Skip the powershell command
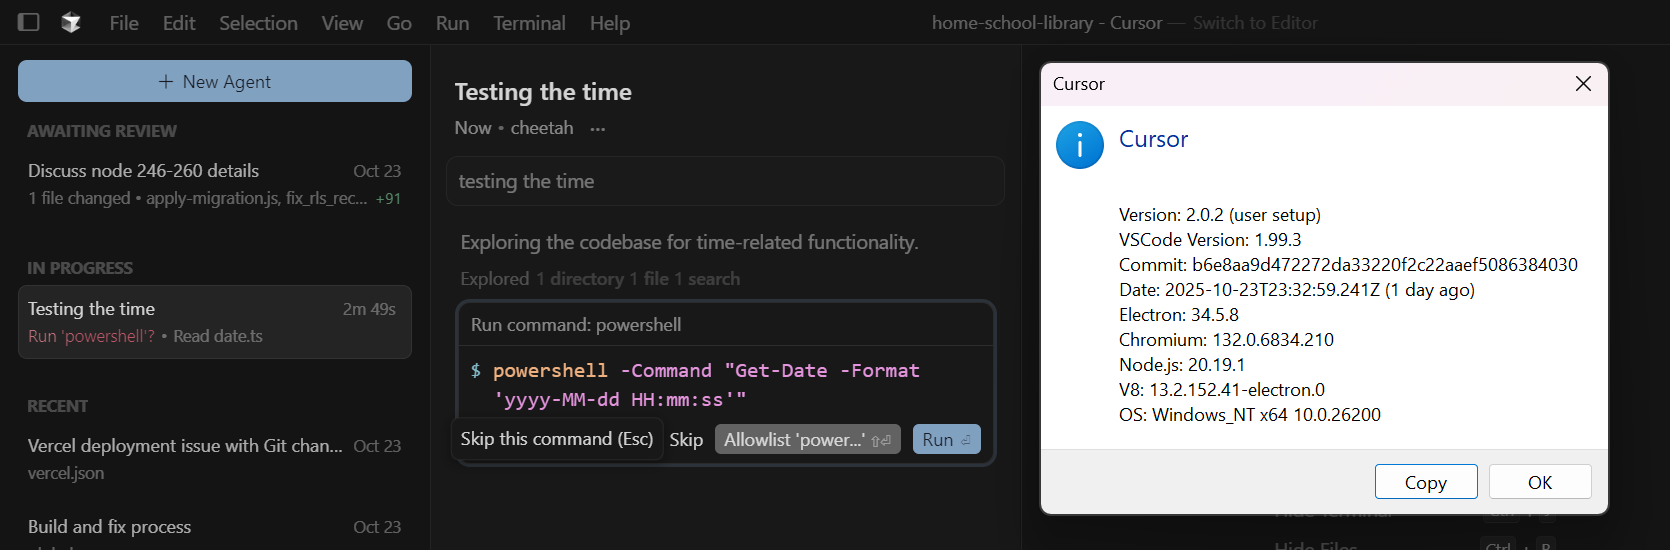Screen dimensions: 1670x550 (686, 440)
